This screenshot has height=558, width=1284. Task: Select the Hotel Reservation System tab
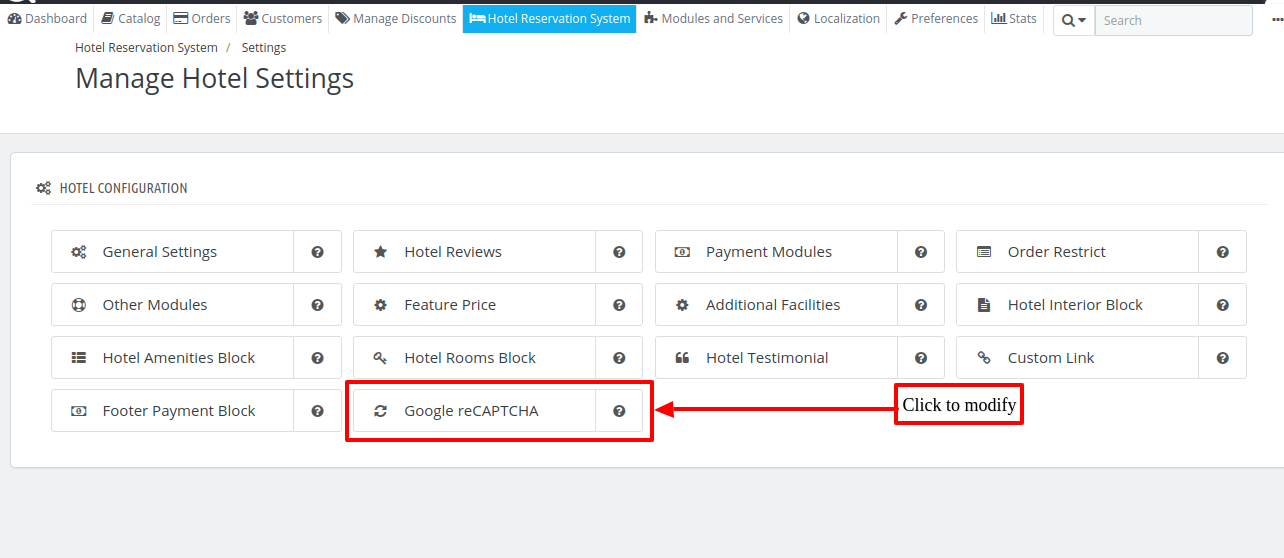[549, 18]
